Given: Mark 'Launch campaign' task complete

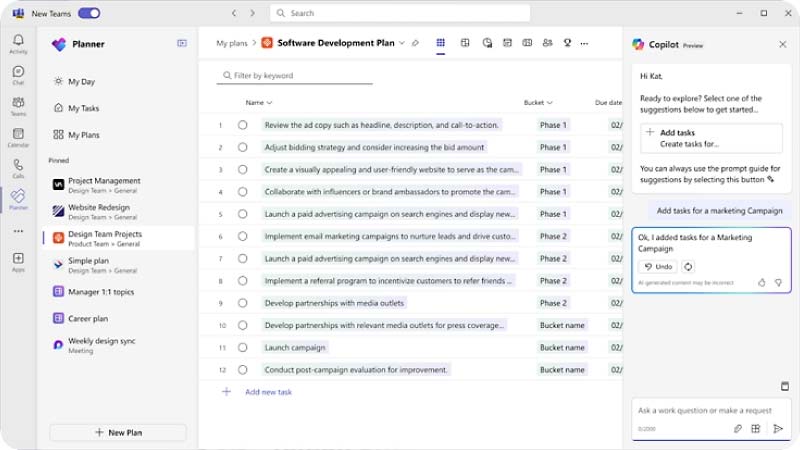Looking at the screenshot, I should pos(243,347).
